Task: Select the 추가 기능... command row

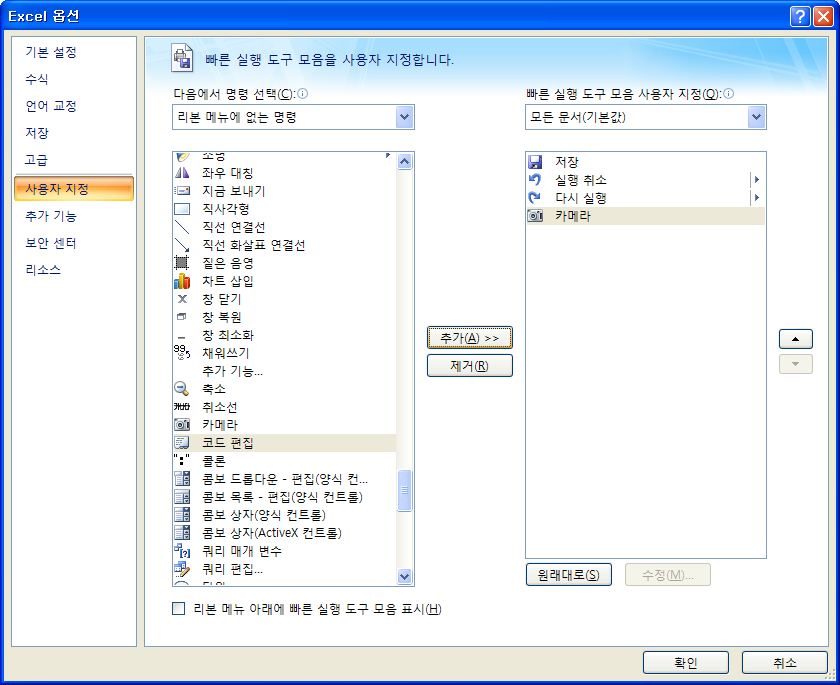Action: coord(284,371)
